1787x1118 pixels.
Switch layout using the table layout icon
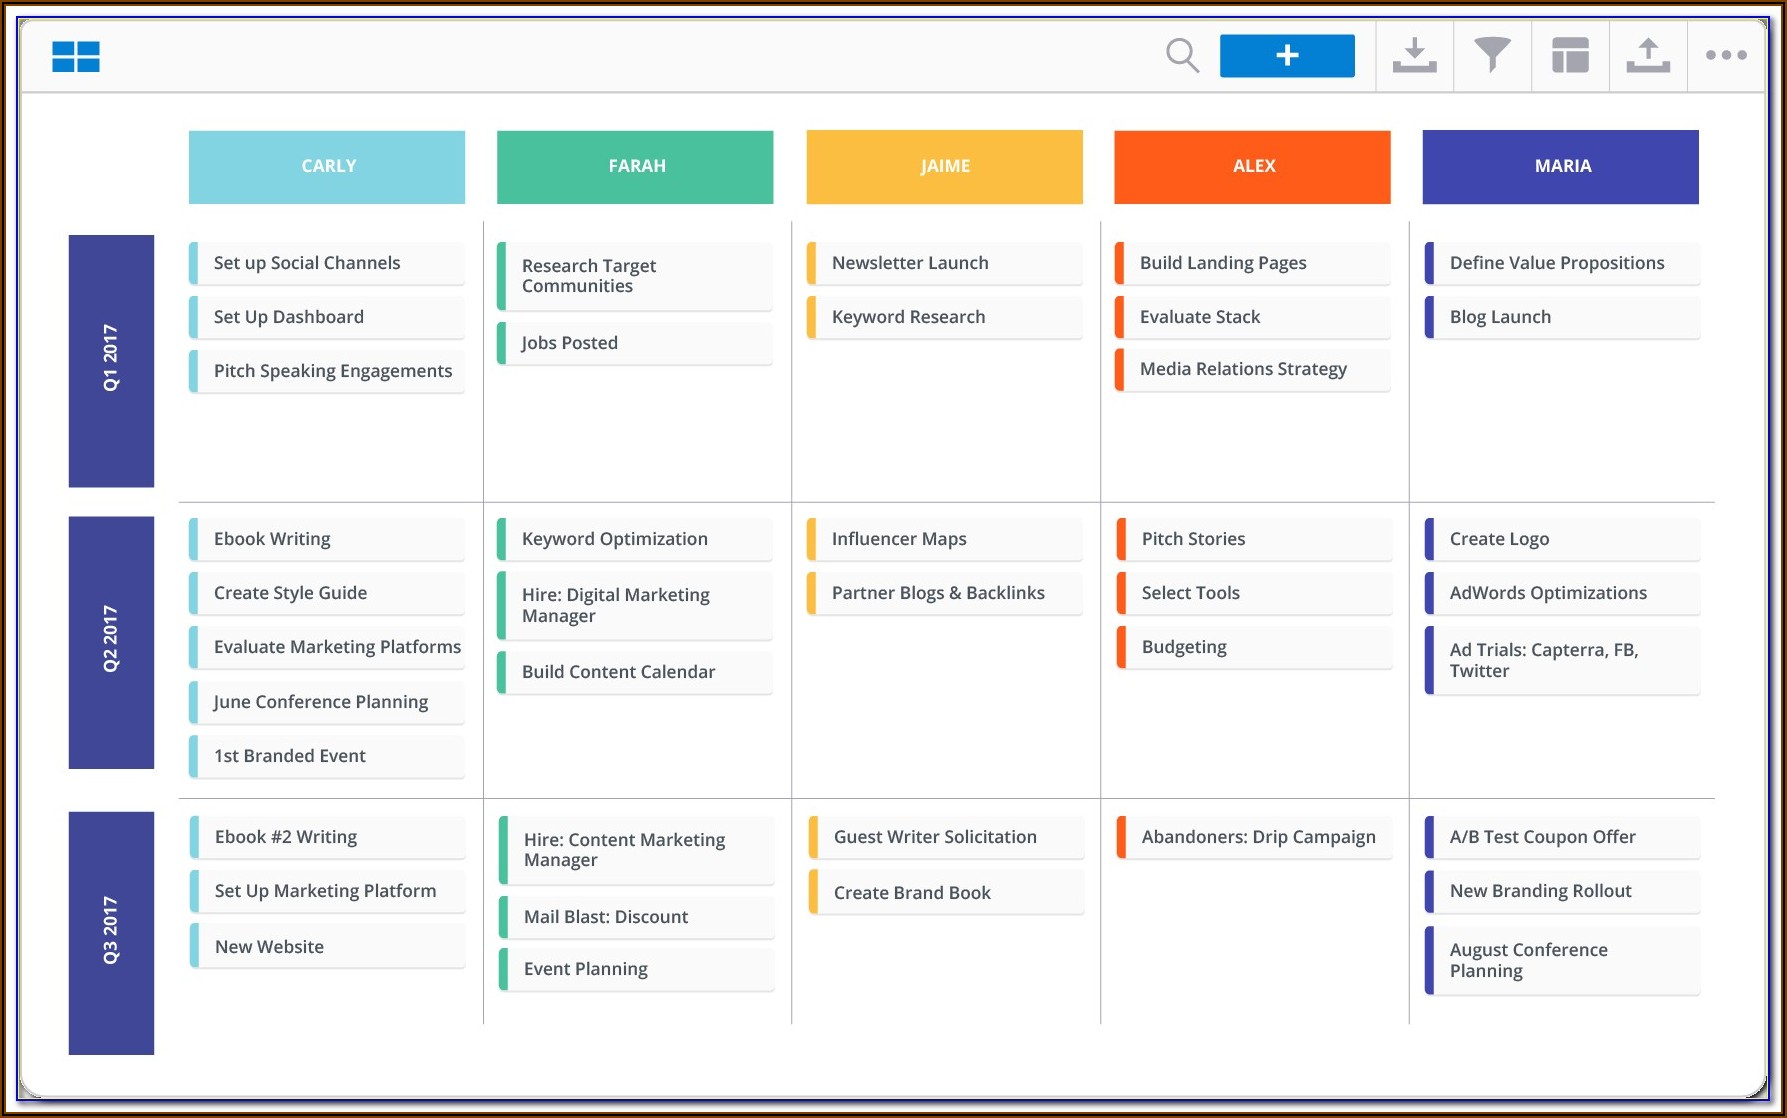click(x=1570, y=56)
